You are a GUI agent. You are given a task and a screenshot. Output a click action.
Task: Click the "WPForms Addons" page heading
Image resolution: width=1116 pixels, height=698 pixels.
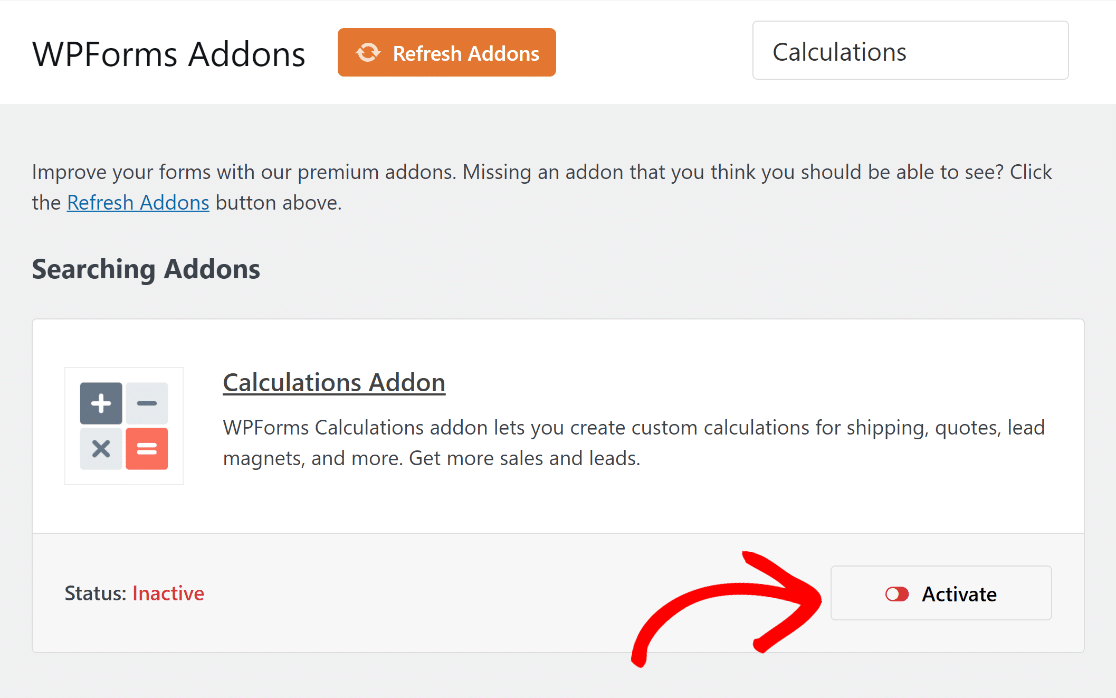click(169, 54)
